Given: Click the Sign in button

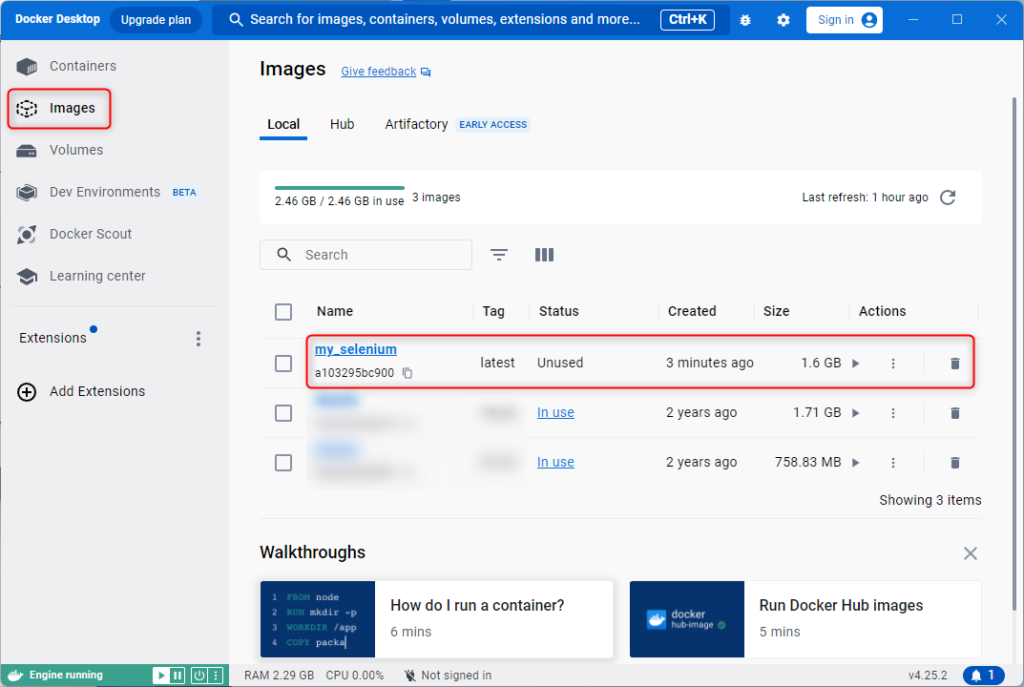Looking at the screenshot, I should tap(844, 20).
